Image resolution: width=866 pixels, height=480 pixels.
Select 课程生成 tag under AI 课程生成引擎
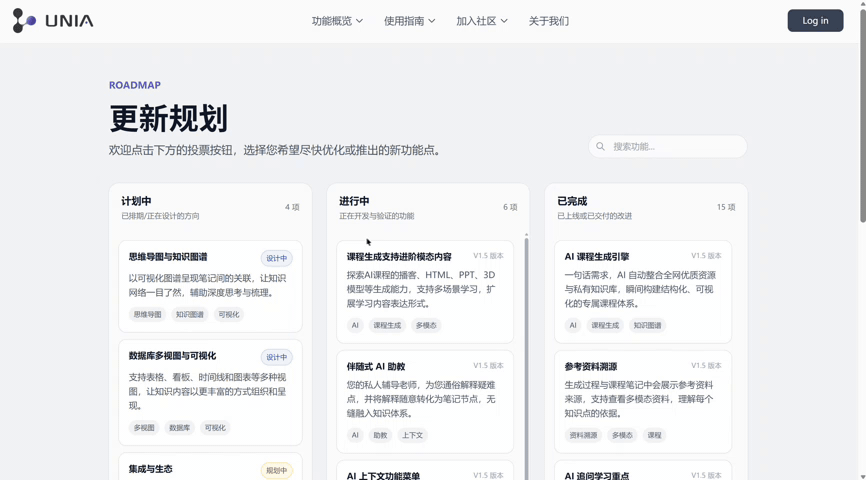(605, 325)
